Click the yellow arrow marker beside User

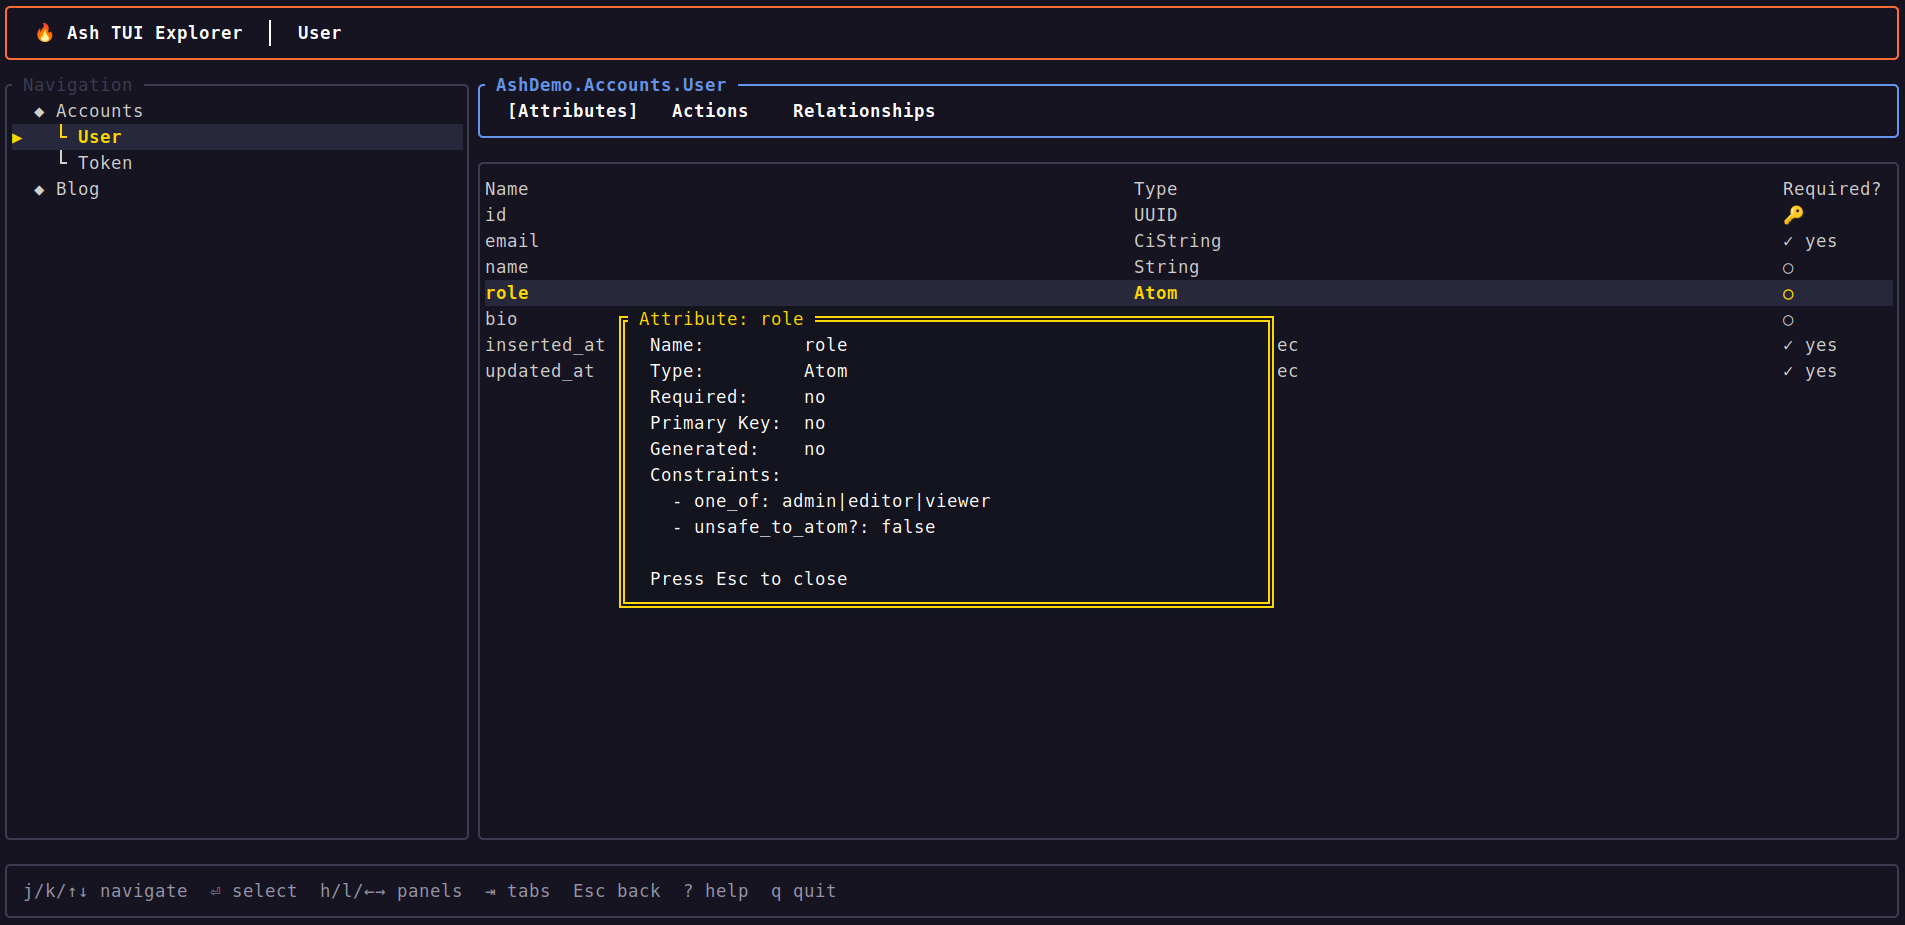17,138
